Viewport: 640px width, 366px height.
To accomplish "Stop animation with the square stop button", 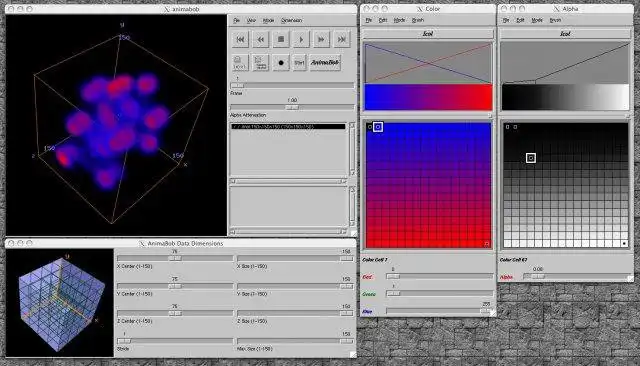I will (x=281, y=39).
